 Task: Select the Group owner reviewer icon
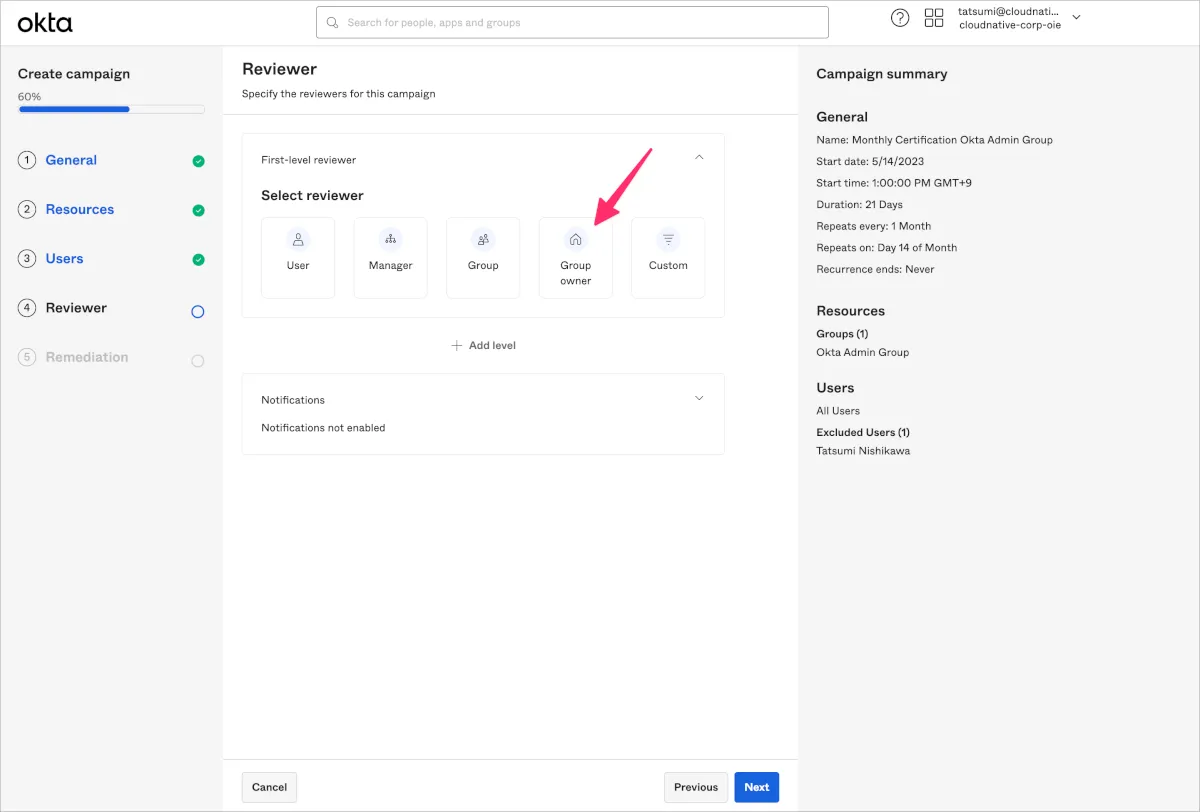click(575, 240)
